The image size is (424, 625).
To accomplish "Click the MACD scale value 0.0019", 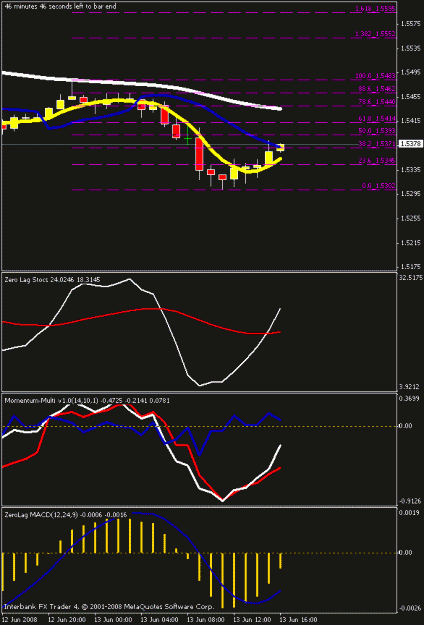I will point(409,513).
